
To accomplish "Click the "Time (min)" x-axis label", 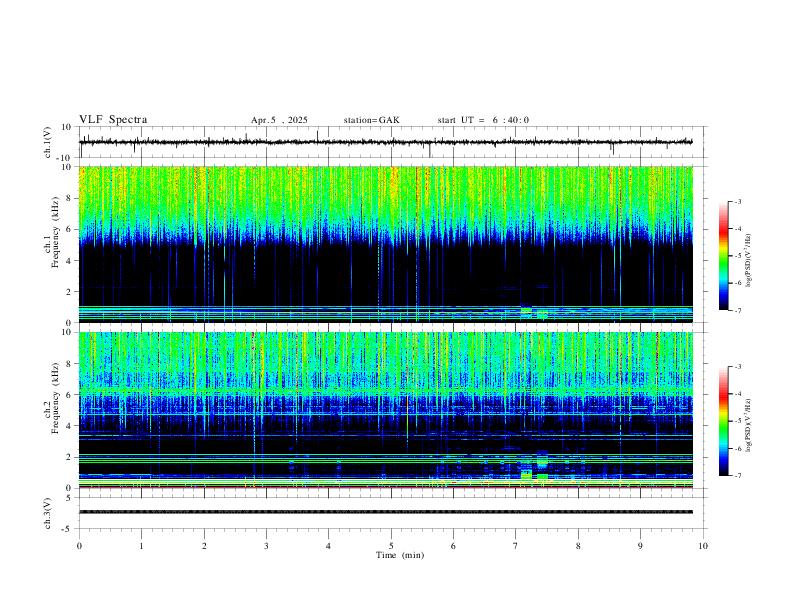I will click(400, 555).
